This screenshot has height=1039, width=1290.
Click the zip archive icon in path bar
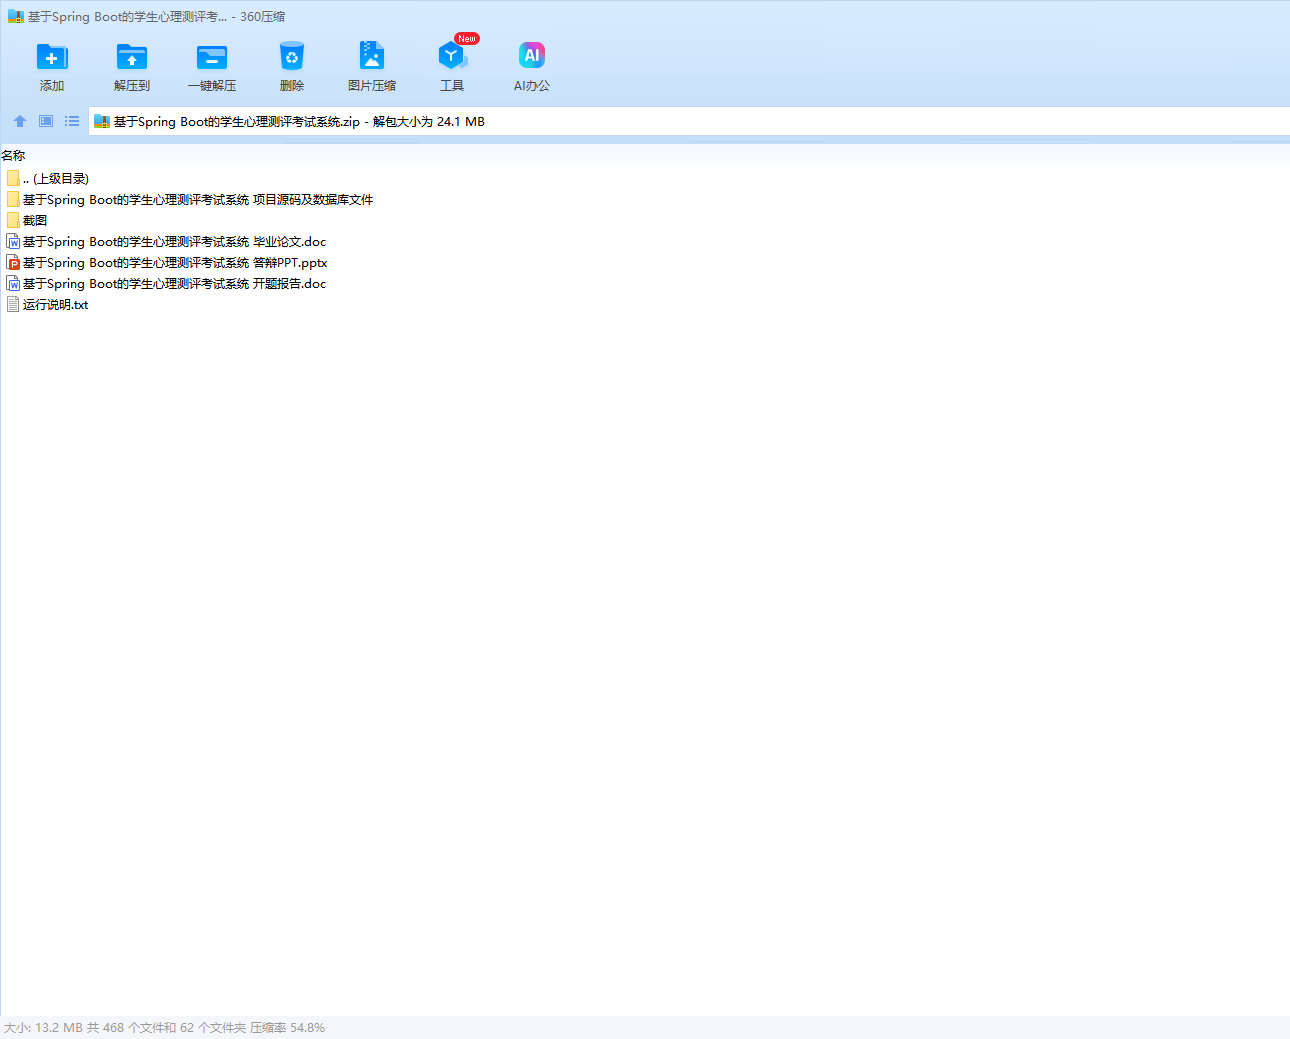click(101, 122)
